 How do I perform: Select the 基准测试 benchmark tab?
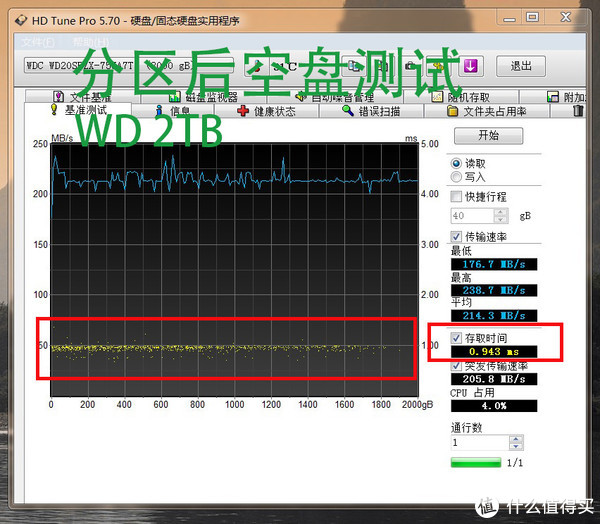78,110
